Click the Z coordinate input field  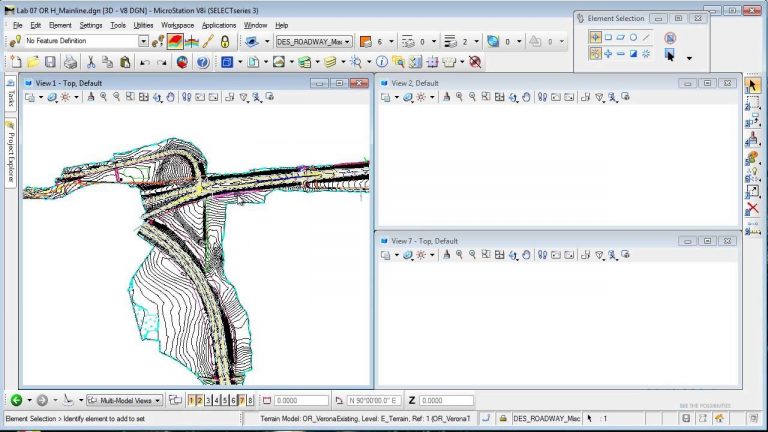point(448,400)
